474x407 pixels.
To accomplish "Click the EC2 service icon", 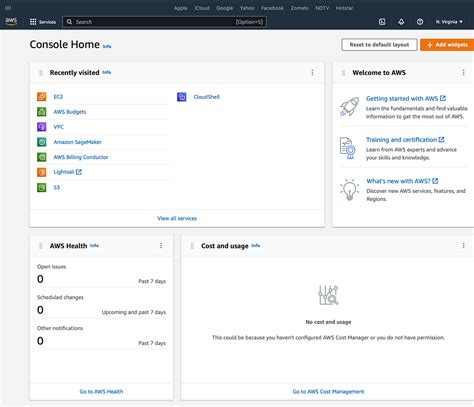I will pos(42,97).
